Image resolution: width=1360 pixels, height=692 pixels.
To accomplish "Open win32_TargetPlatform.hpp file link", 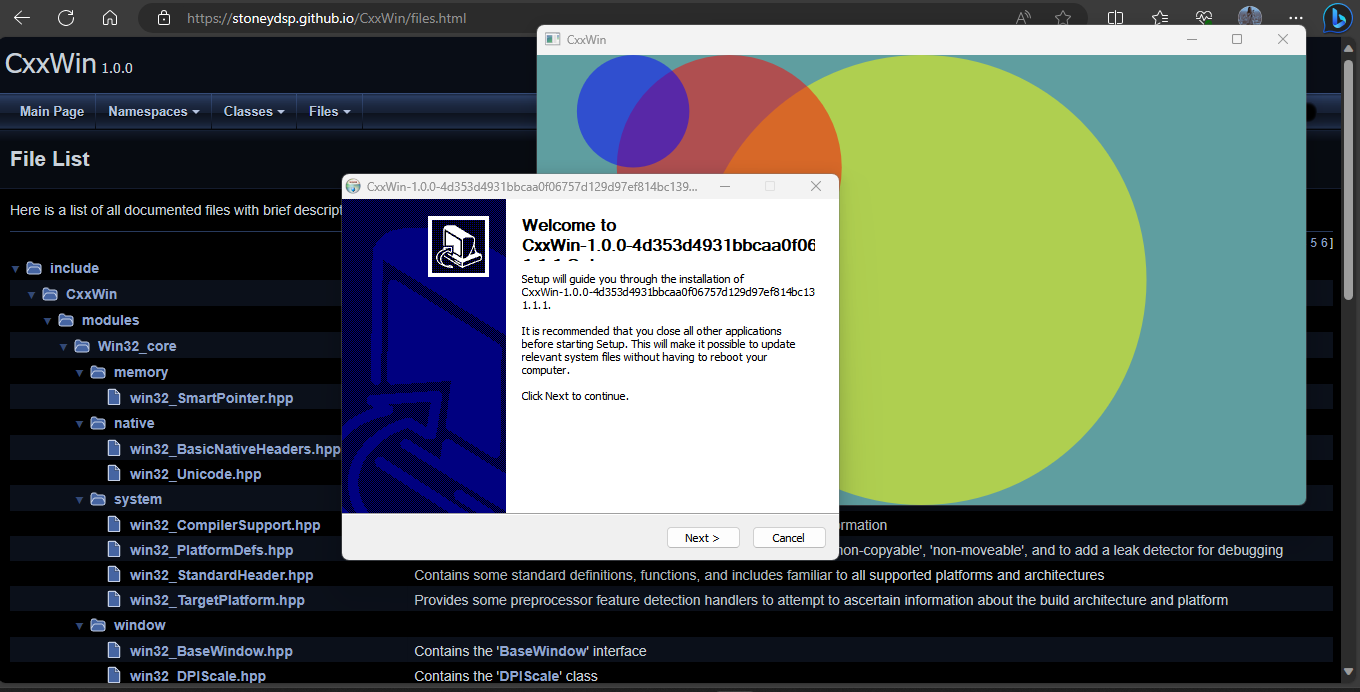I will pos(217,600).
